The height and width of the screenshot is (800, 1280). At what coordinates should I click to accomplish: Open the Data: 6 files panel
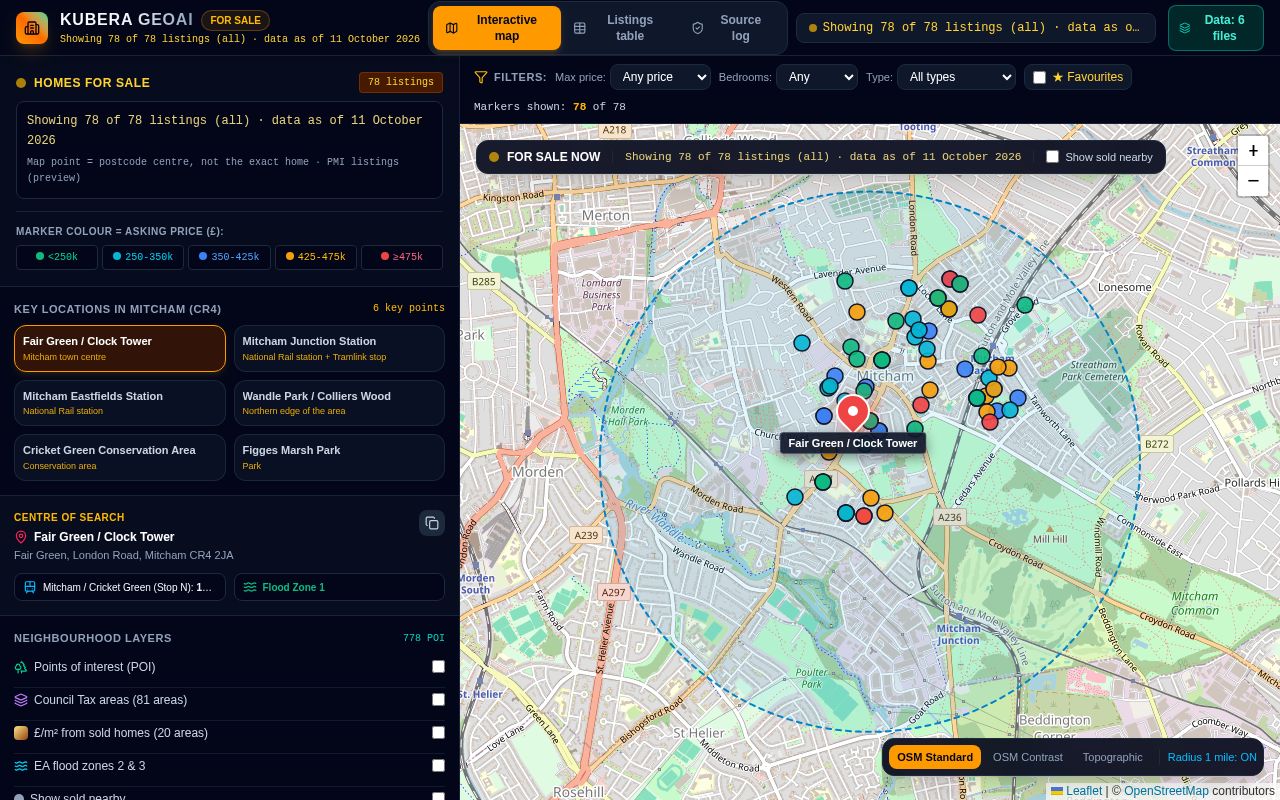click(1216, 28)
